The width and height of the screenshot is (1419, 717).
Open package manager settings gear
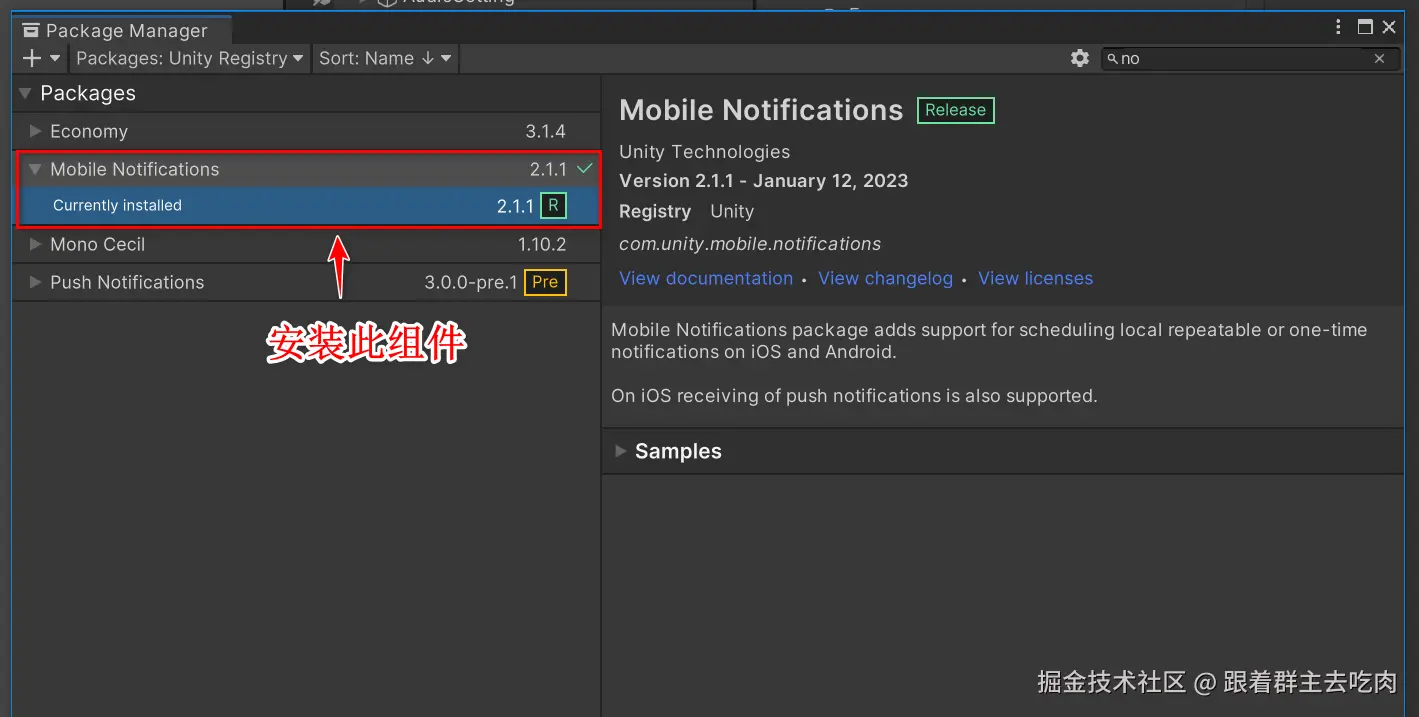point(1079,58)
